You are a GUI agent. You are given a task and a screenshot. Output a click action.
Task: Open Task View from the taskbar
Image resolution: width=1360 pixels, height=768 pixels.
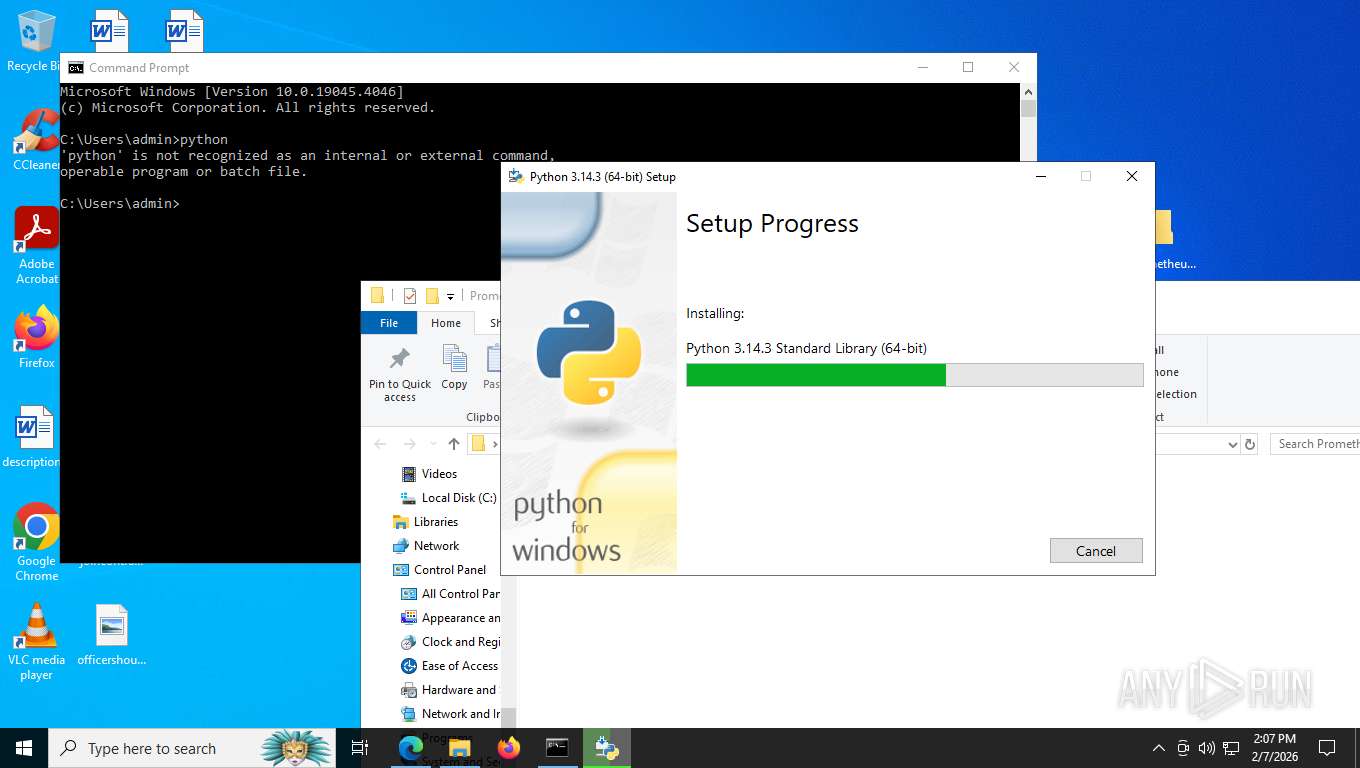tap(360, 748)
